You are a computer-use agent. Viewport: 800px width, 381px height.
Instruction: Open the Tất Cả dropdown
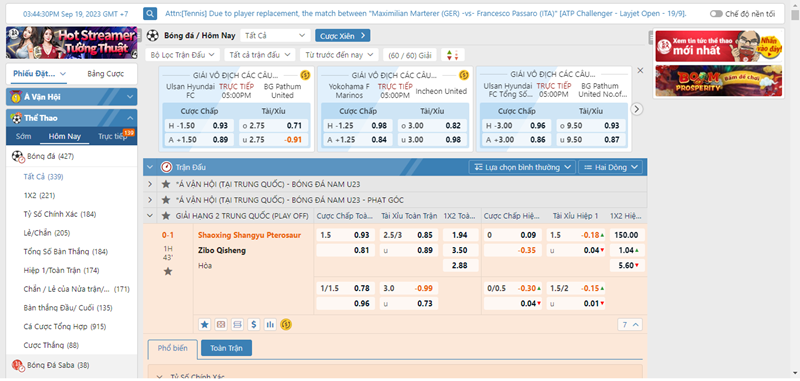coord(275,35)
